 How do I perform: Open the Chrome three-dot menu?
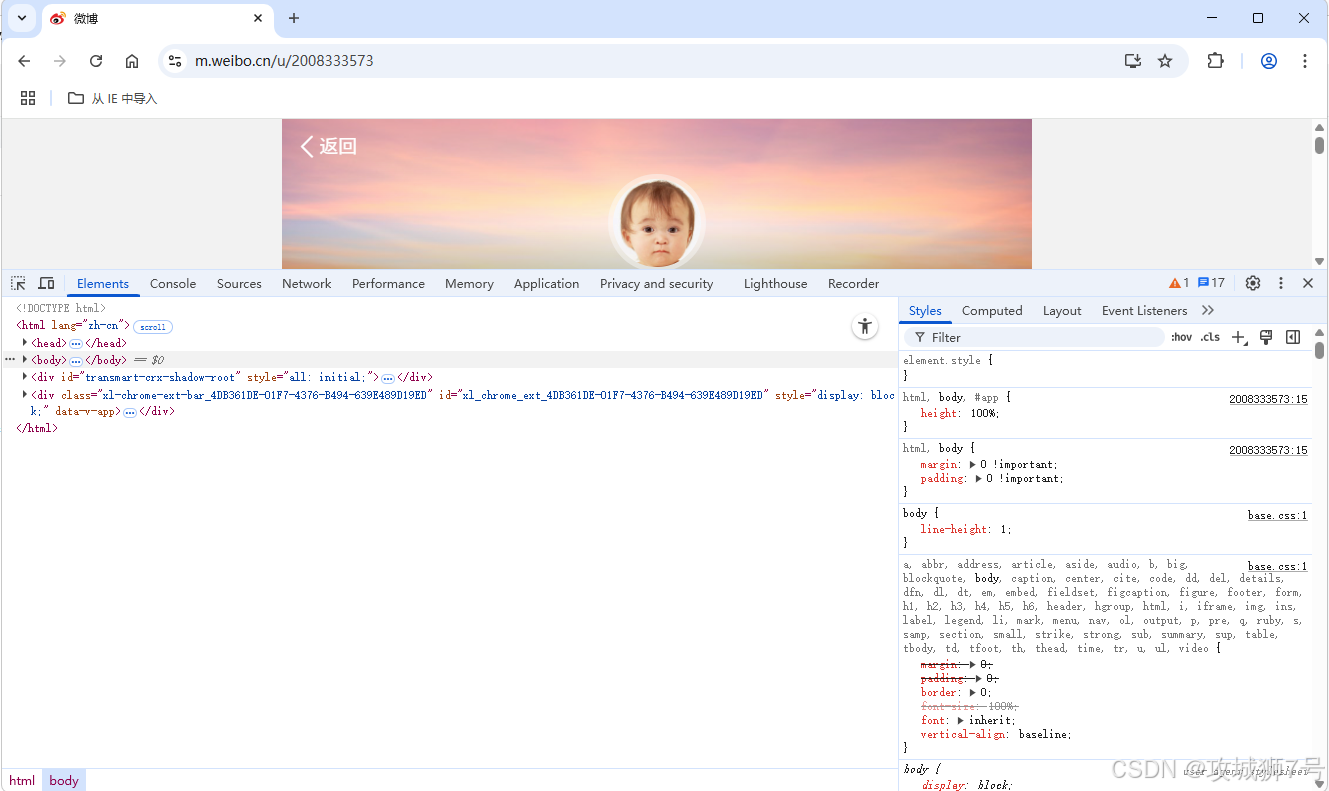(x=1305, y=61)
